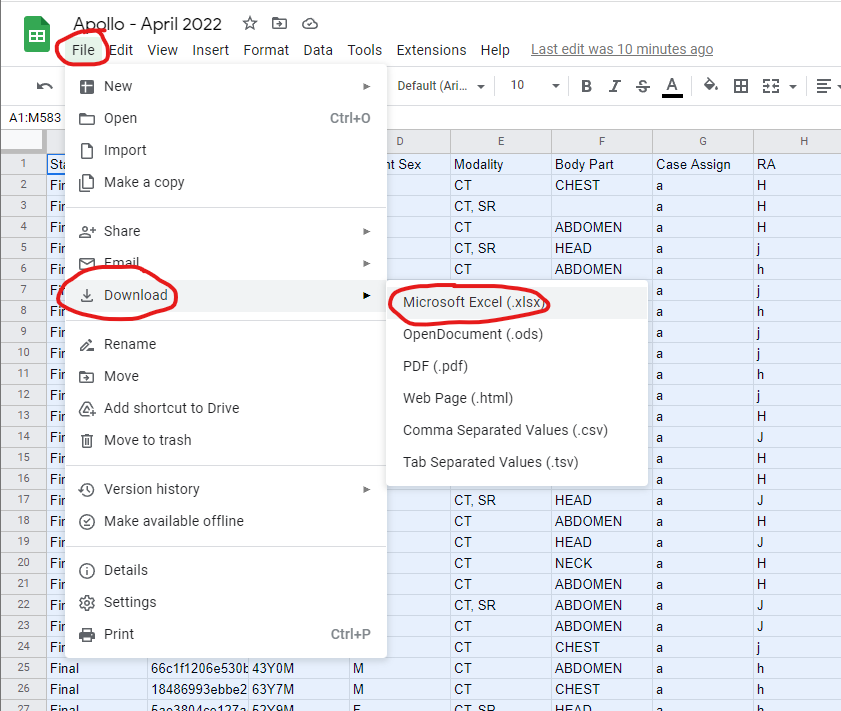
Task: Download as OpenDocument (.ods)
Action: point(517,335)
